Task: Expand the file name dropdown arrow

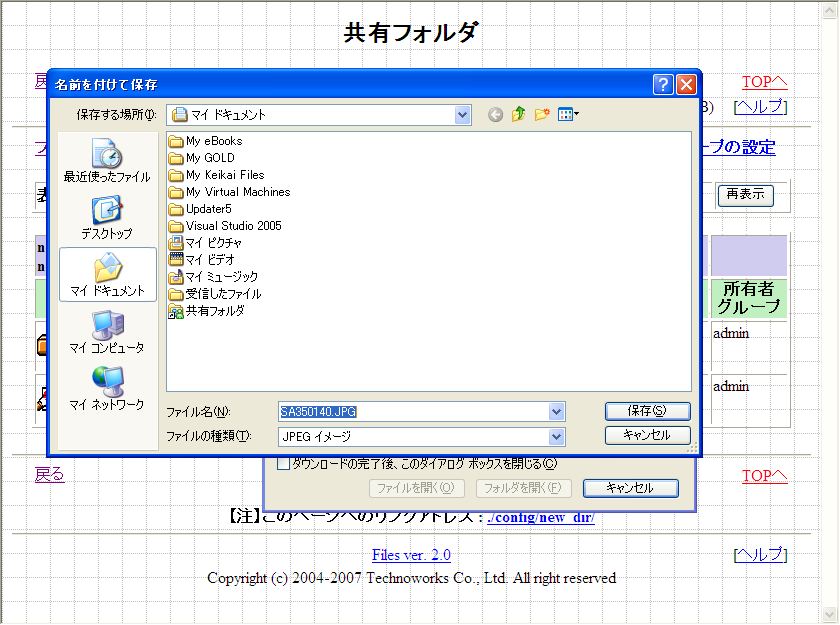Action: pos(556,411)
